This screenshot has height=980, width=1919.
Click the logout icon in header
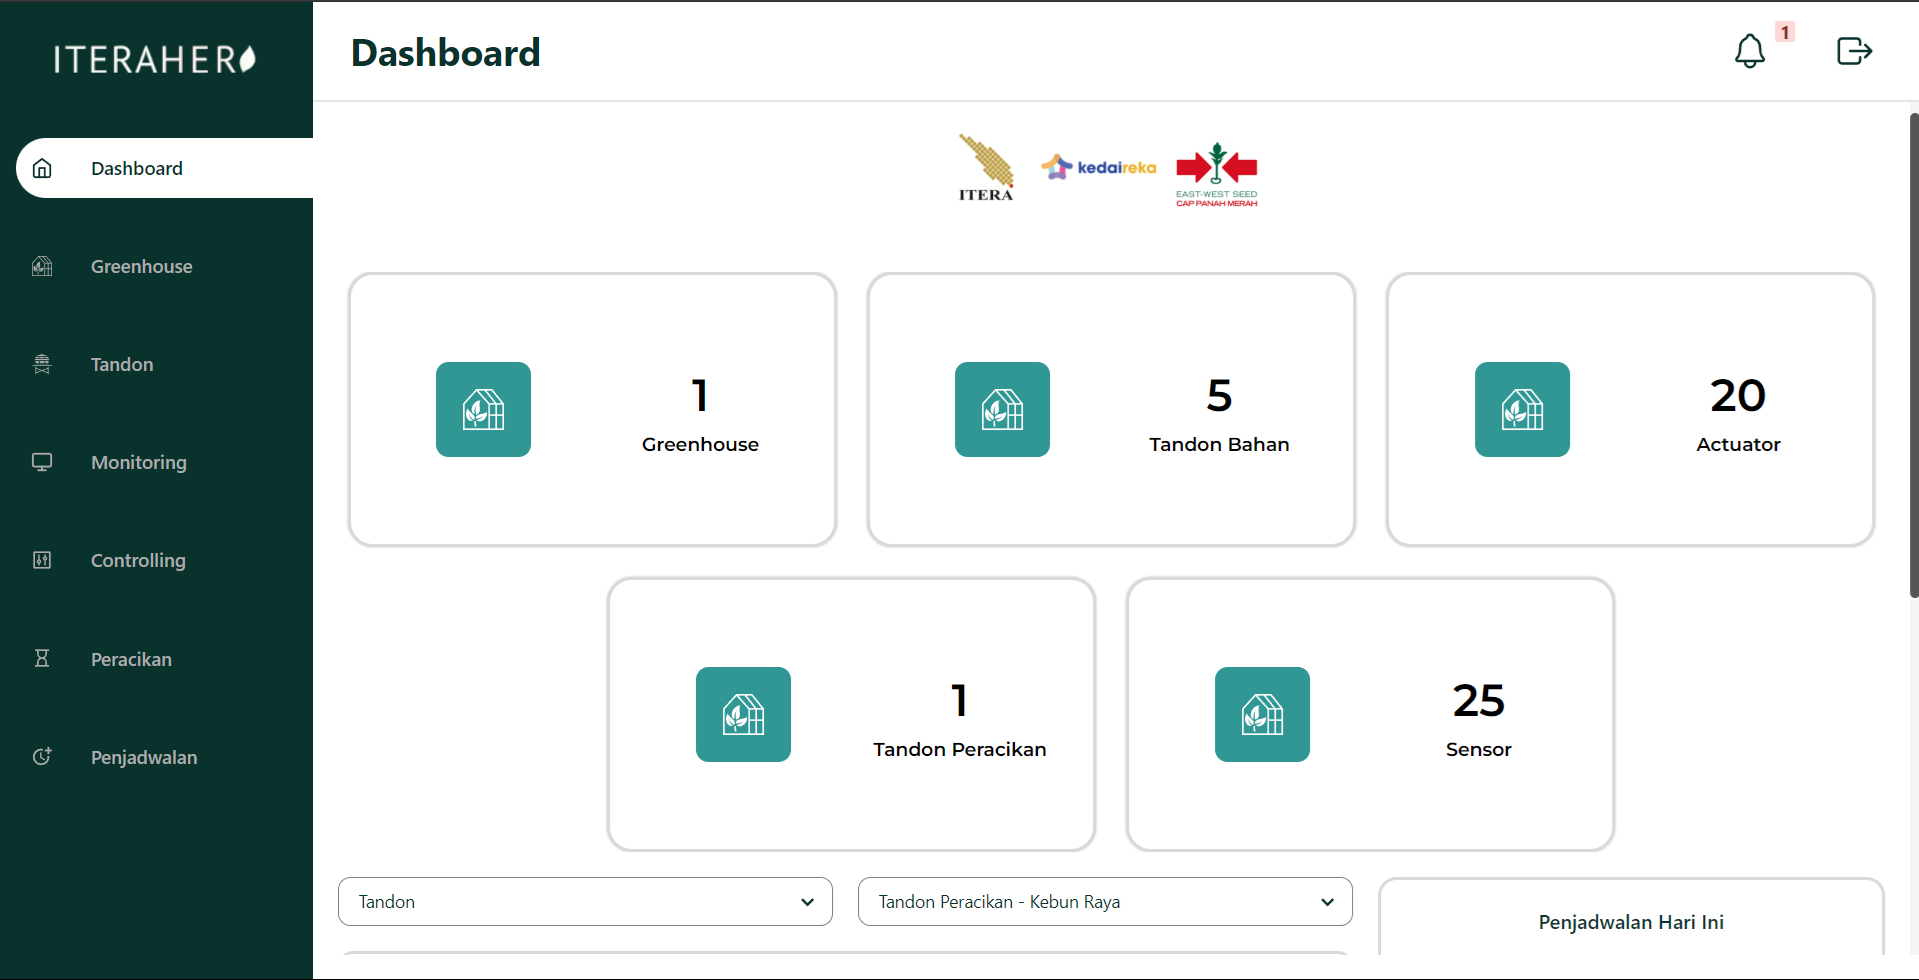(x=1853, y=51)
